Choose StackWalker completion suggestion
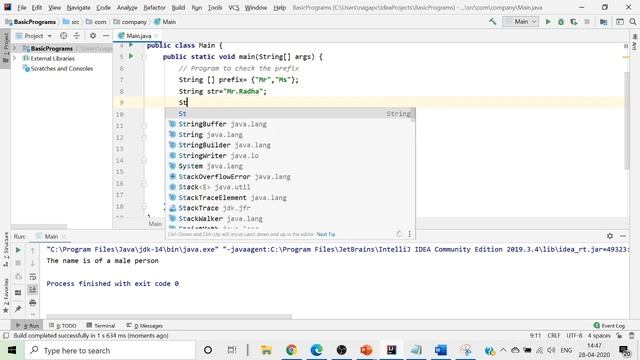 pos(290,219)
